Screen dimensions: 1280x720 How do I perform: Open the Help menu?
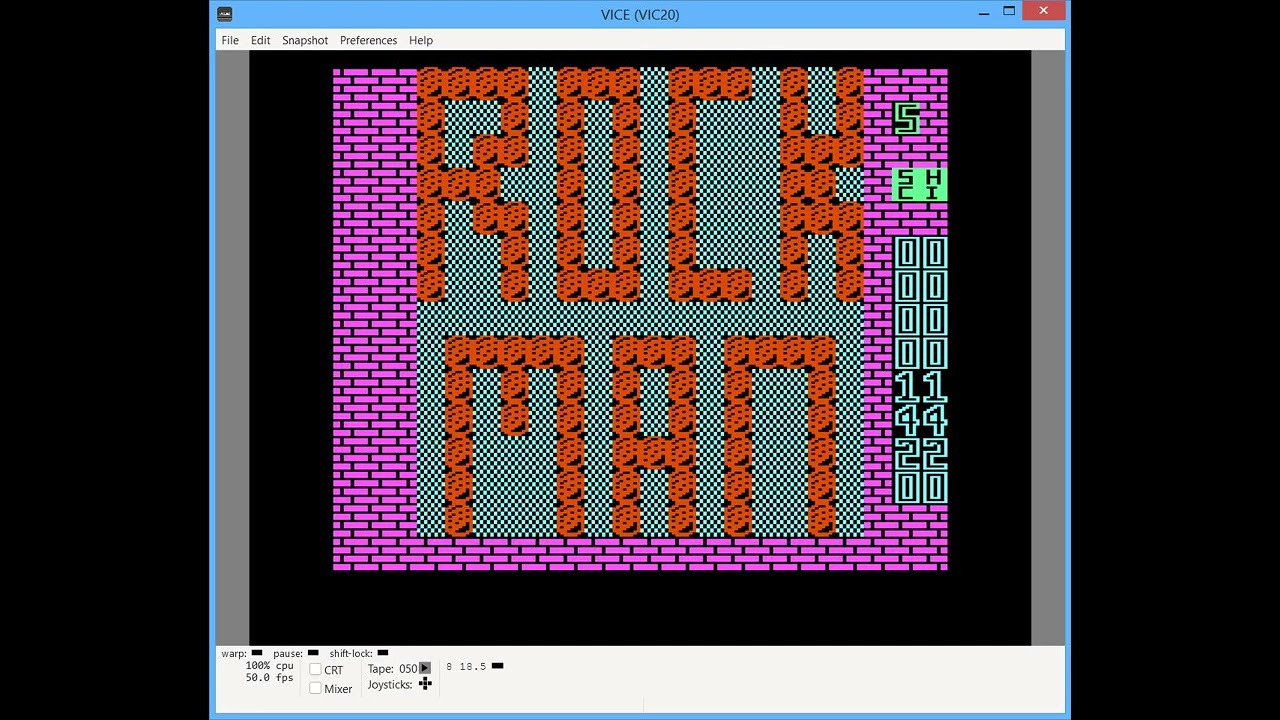[421, 40]
